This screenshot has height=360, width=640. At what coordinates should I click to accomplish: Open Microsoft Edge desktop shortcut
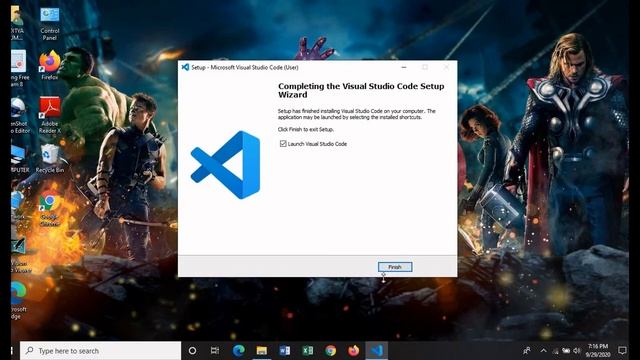[x=18, y=300]
